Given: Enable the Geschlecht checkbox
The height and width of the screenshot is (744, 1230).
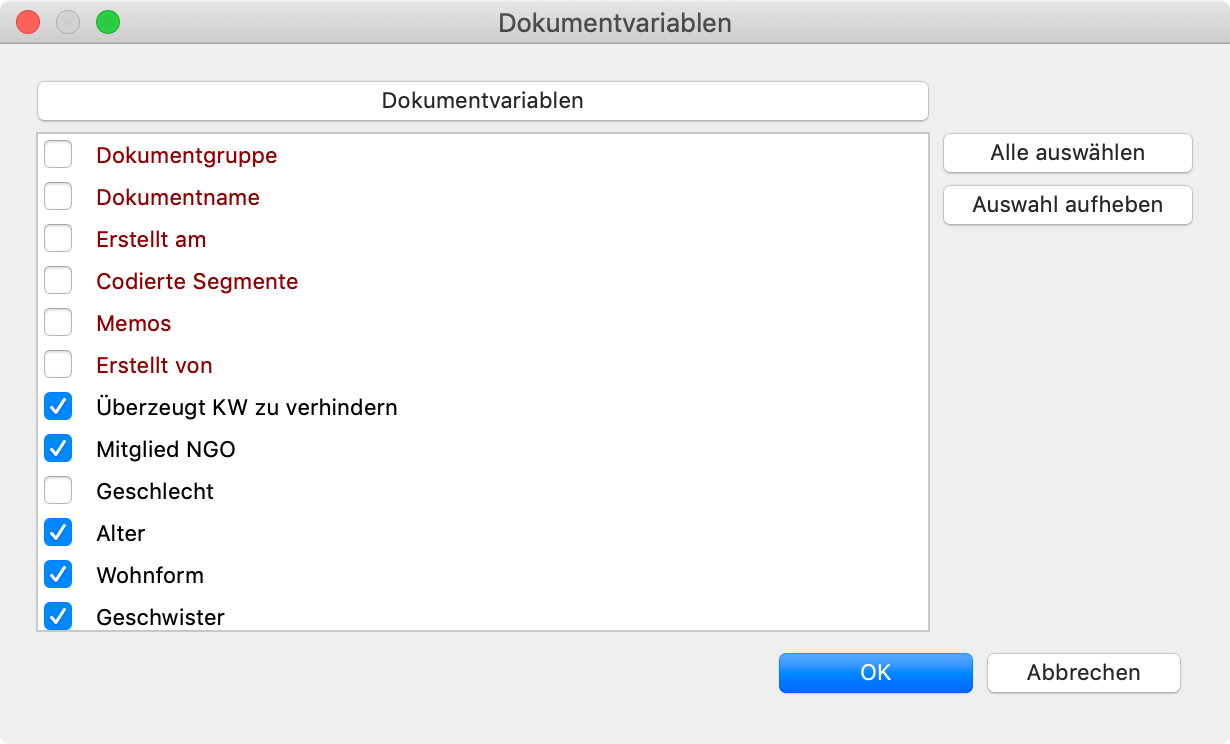Looking at the screenshot, I should coord(58,491).
